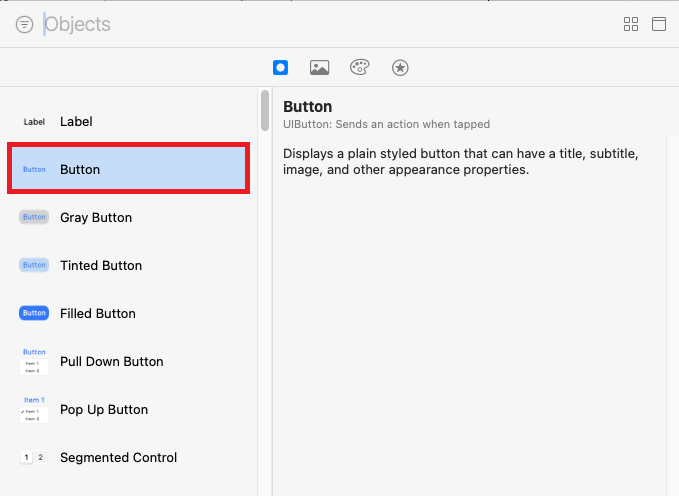Click the Segmented Control preview icon

(34, 457)
